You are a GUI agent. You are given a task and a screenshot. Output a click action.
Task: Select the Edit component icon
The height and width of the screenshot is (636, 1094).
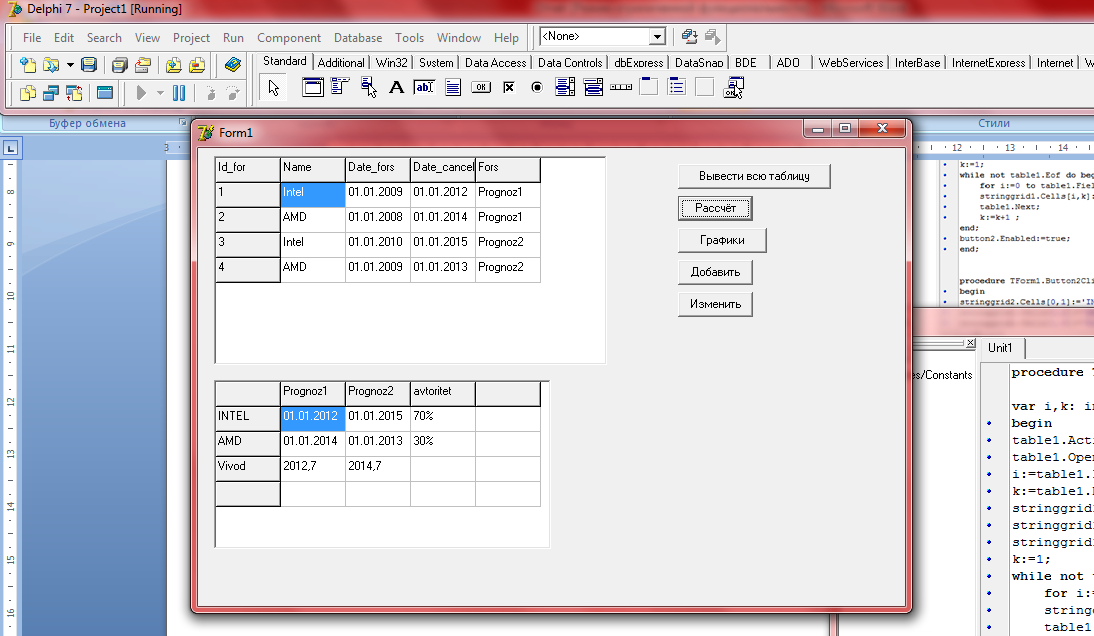pos(424,87)
